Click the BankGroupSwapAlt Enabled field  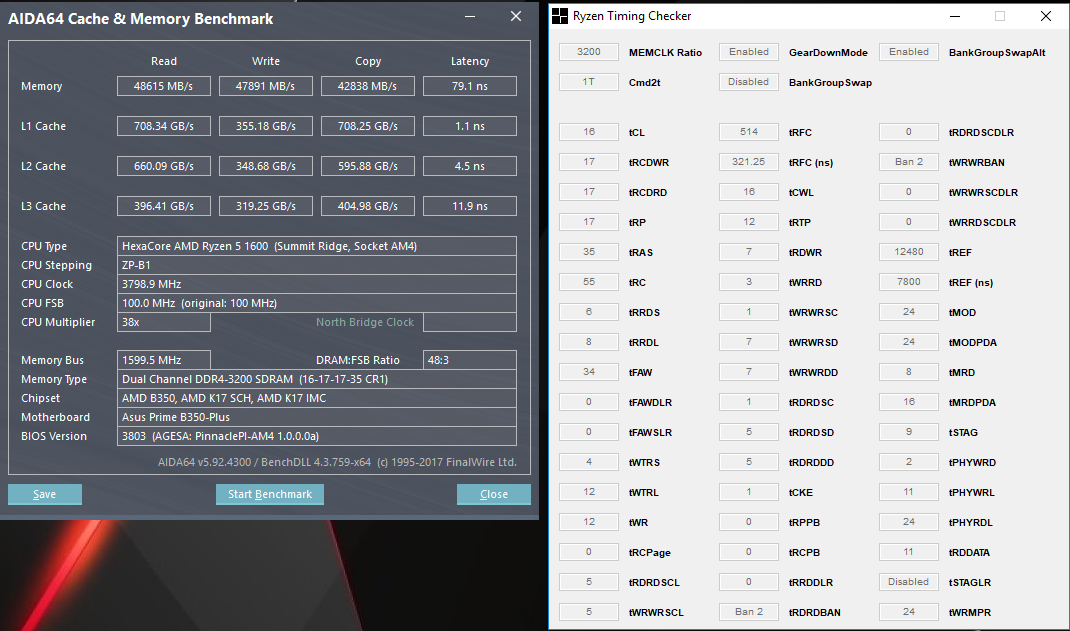[909, 52]
